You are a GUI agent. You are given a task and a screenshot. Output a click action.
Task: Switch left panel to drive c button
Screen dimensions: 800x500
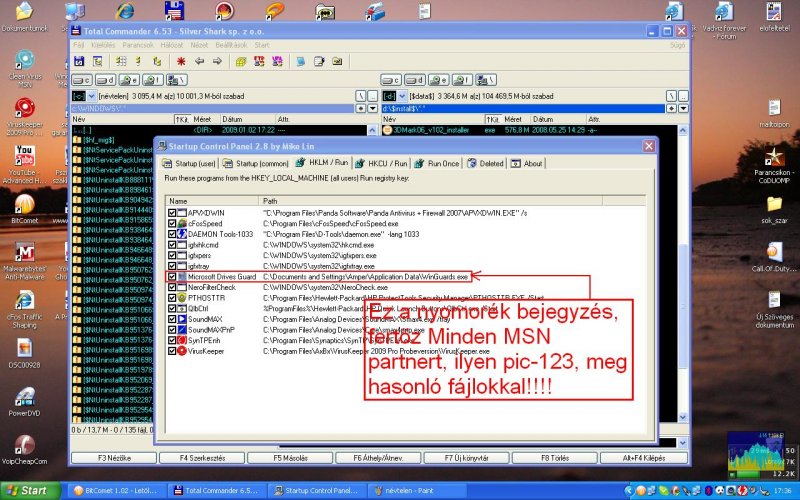(82, 80)
